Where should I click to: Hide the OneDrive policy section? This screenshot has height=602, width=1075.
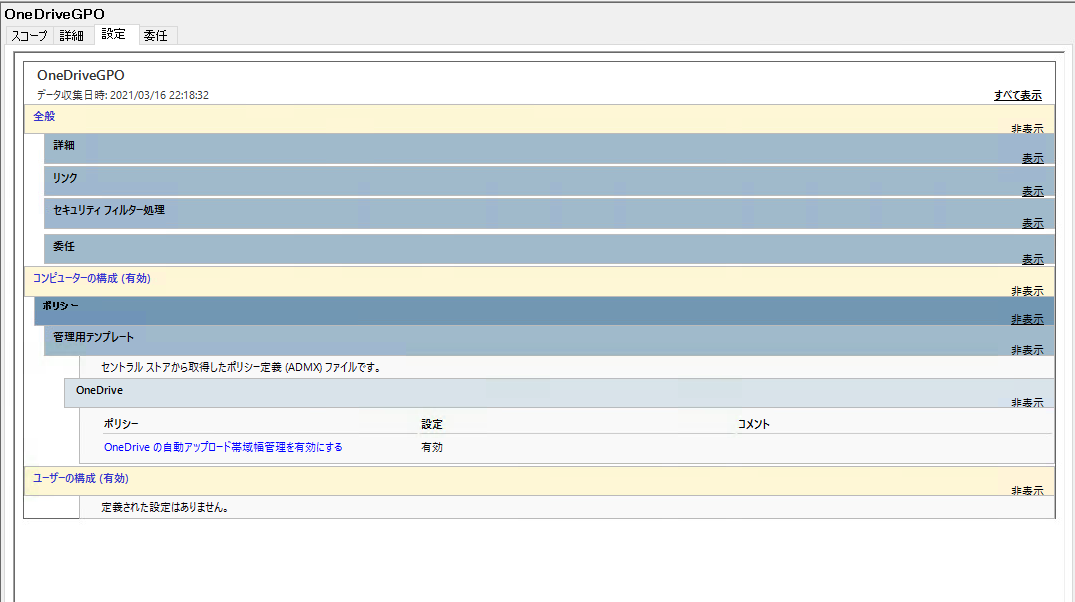click(1027, 402)
